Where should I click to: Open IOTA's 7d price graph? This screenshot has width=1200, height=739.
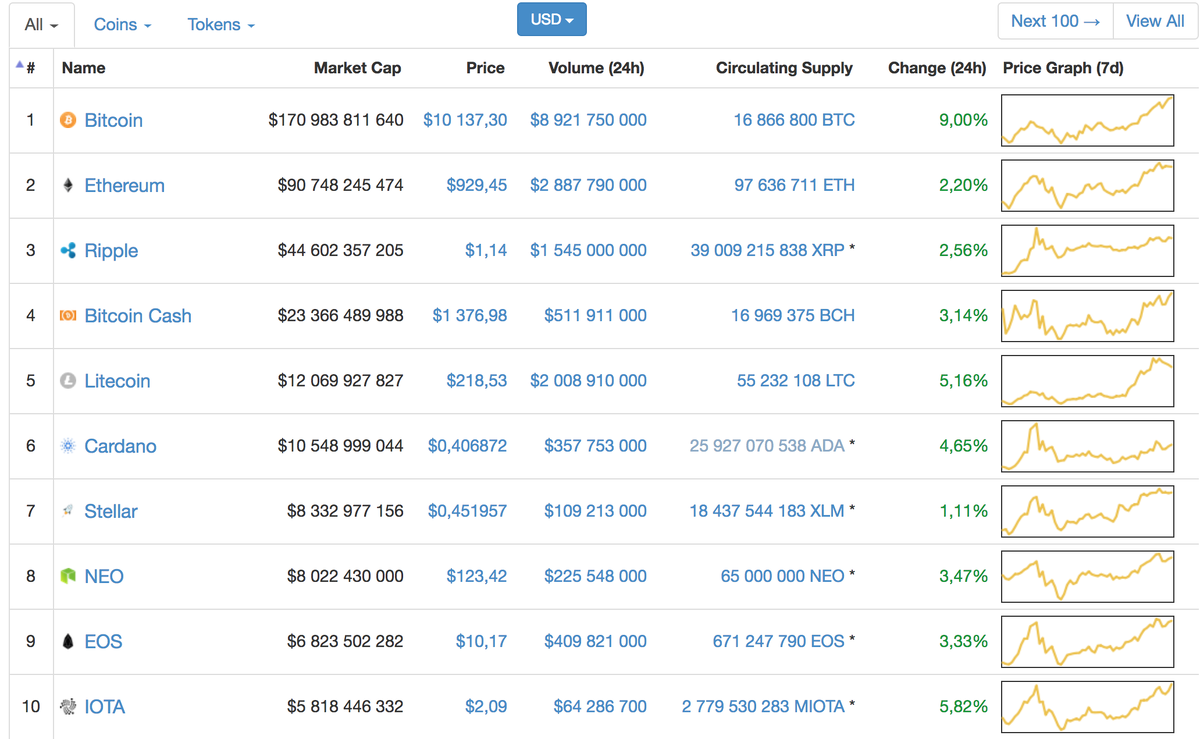(x=1088, y=707)
